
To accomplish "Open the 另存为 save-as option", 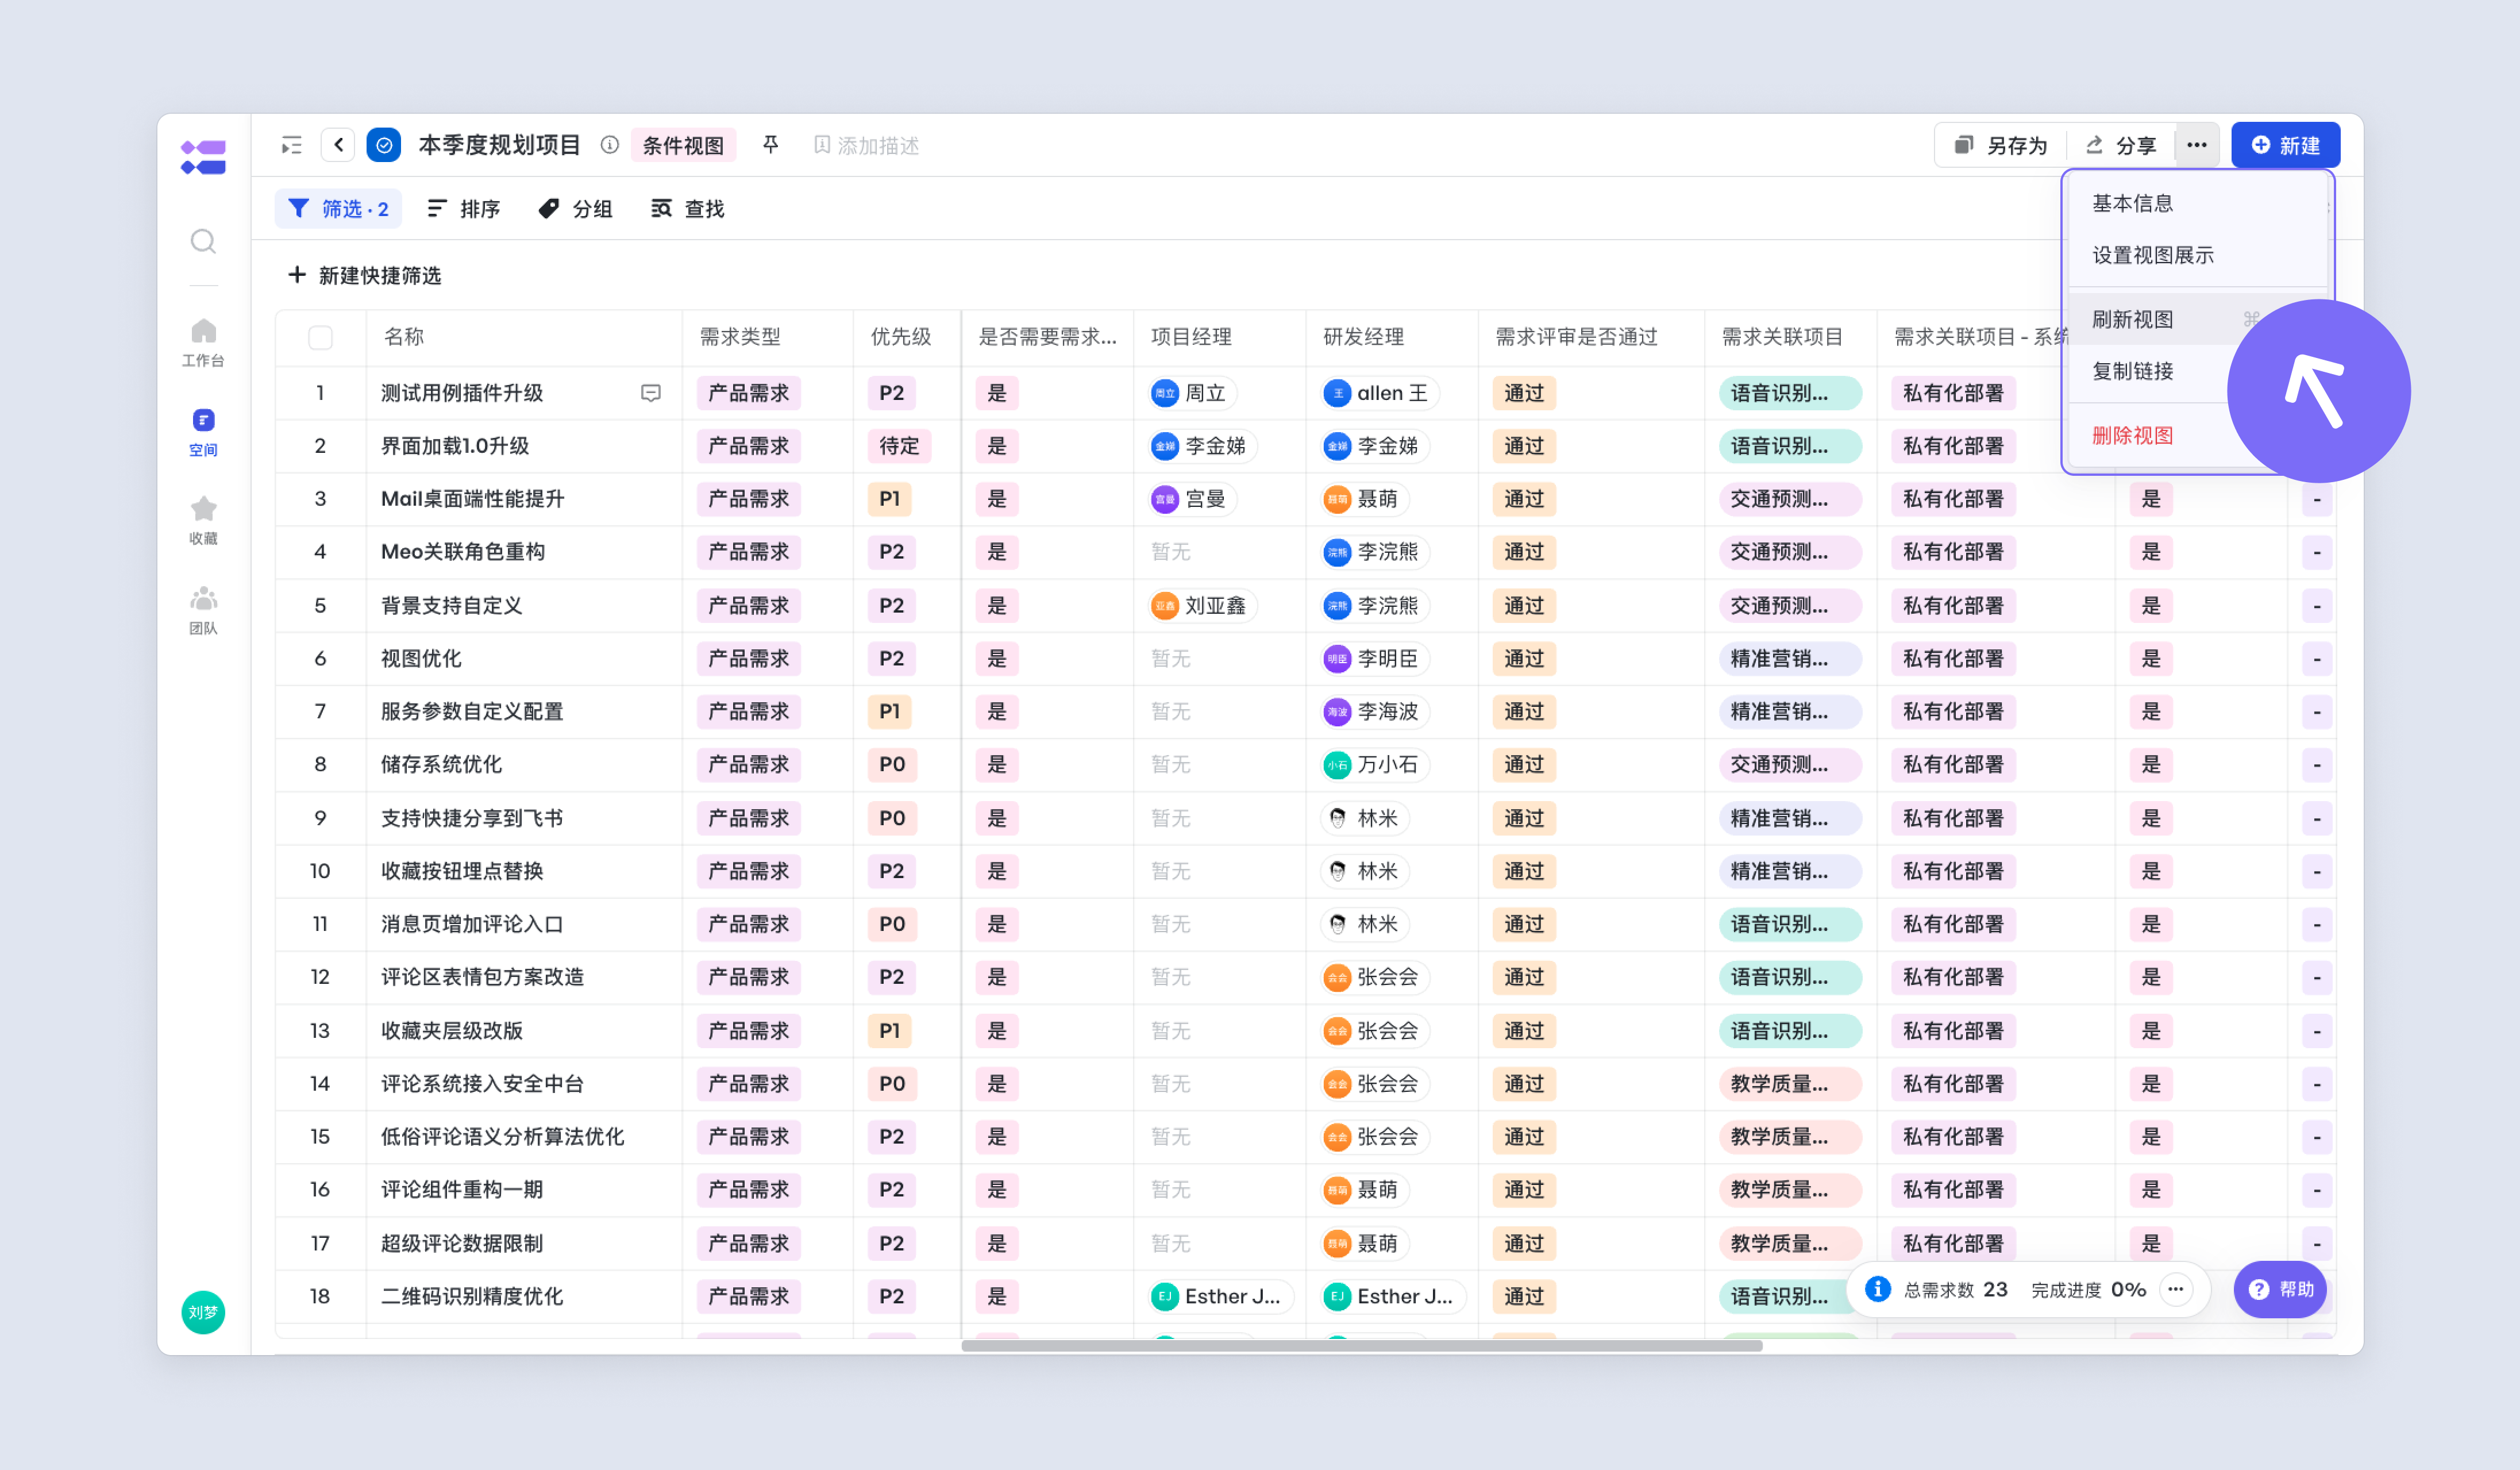I will 2002,145.
